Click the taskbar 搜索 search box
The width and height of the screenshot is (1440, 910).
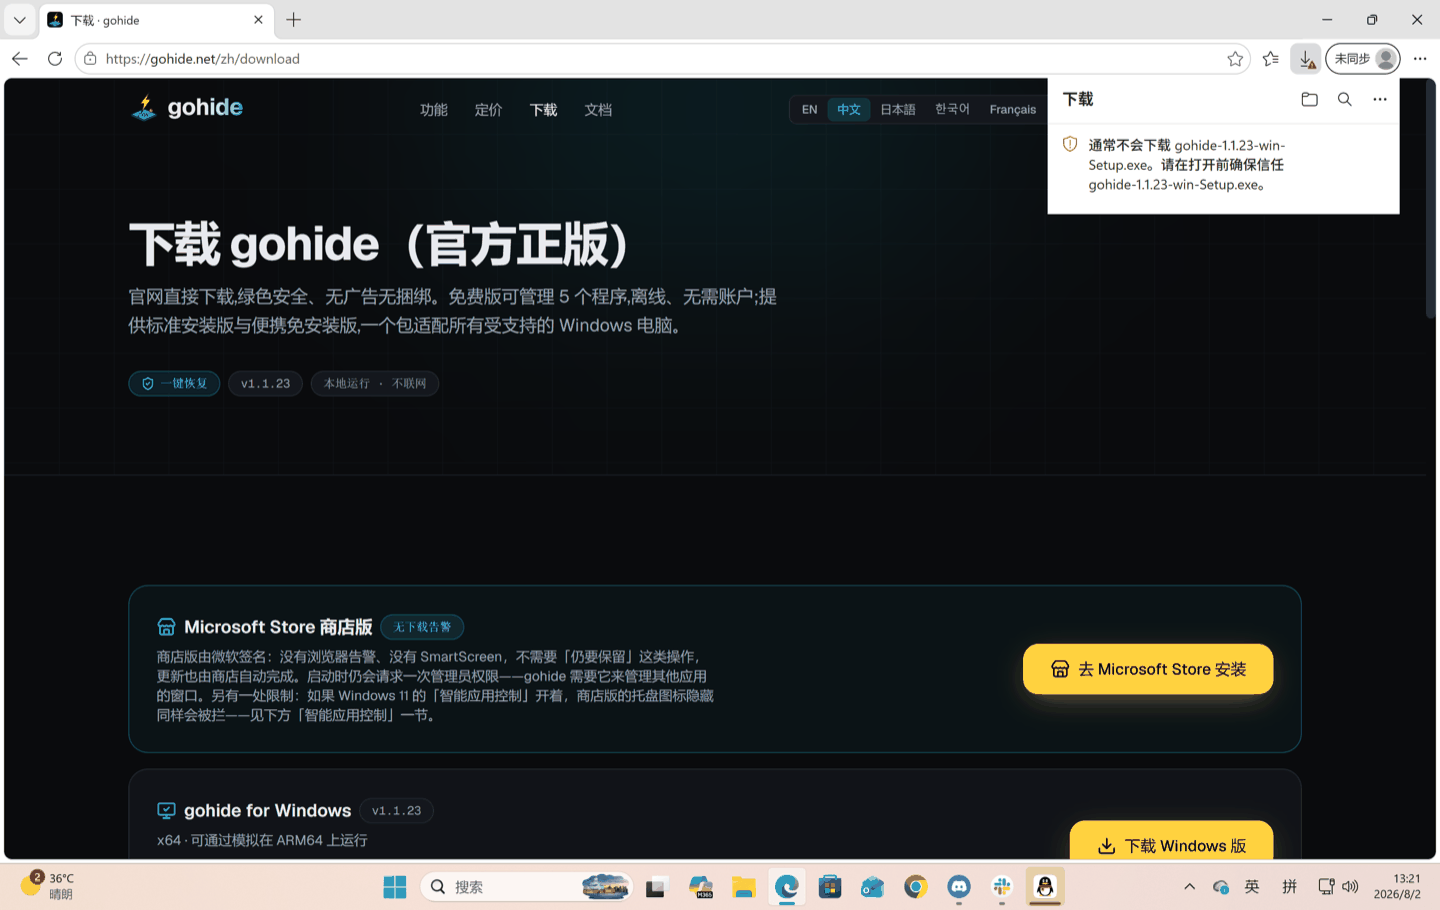(x=527, y=887)
